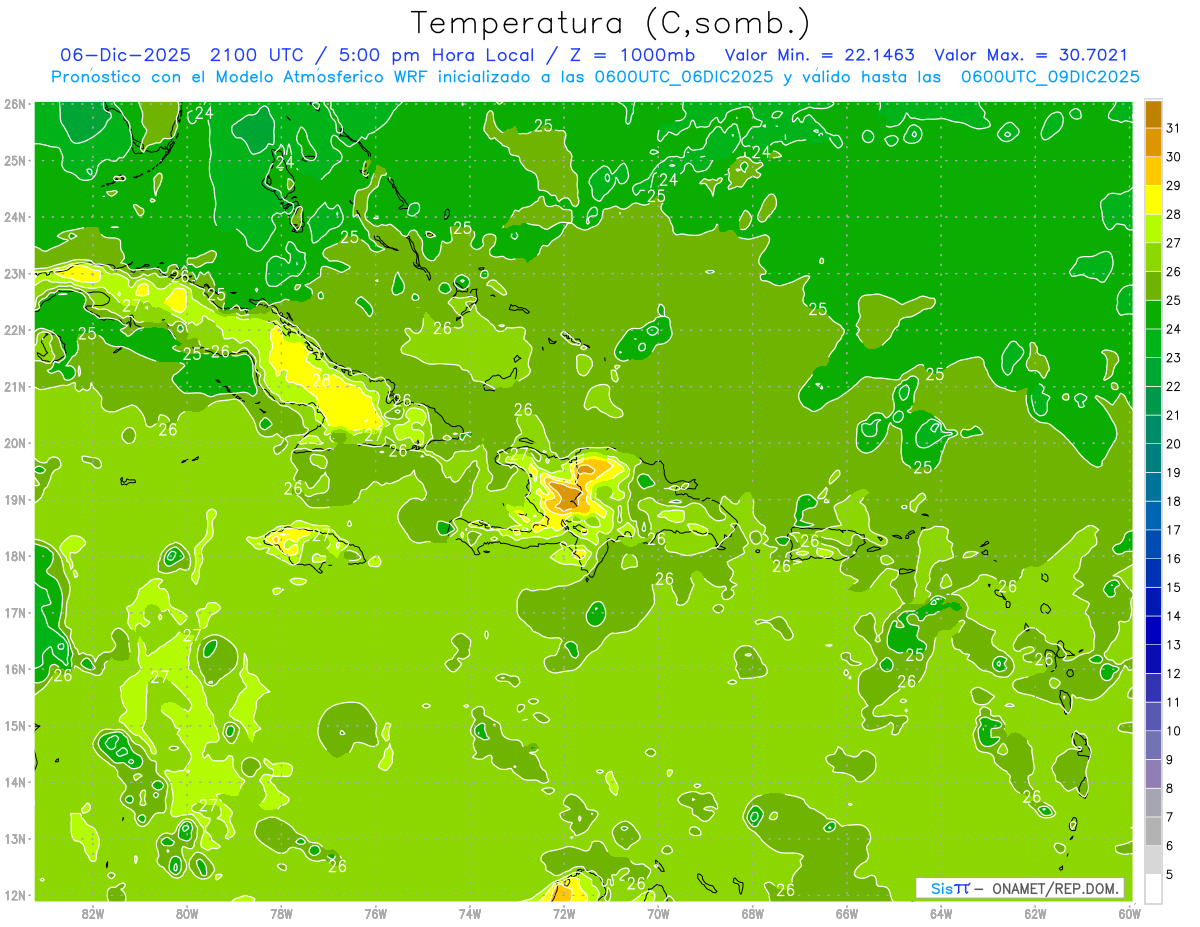Pick the yellow swatch between legend 28 and 29
Image resolution: width=1200 pixels, height=927 pixels.
point(1153,200)
